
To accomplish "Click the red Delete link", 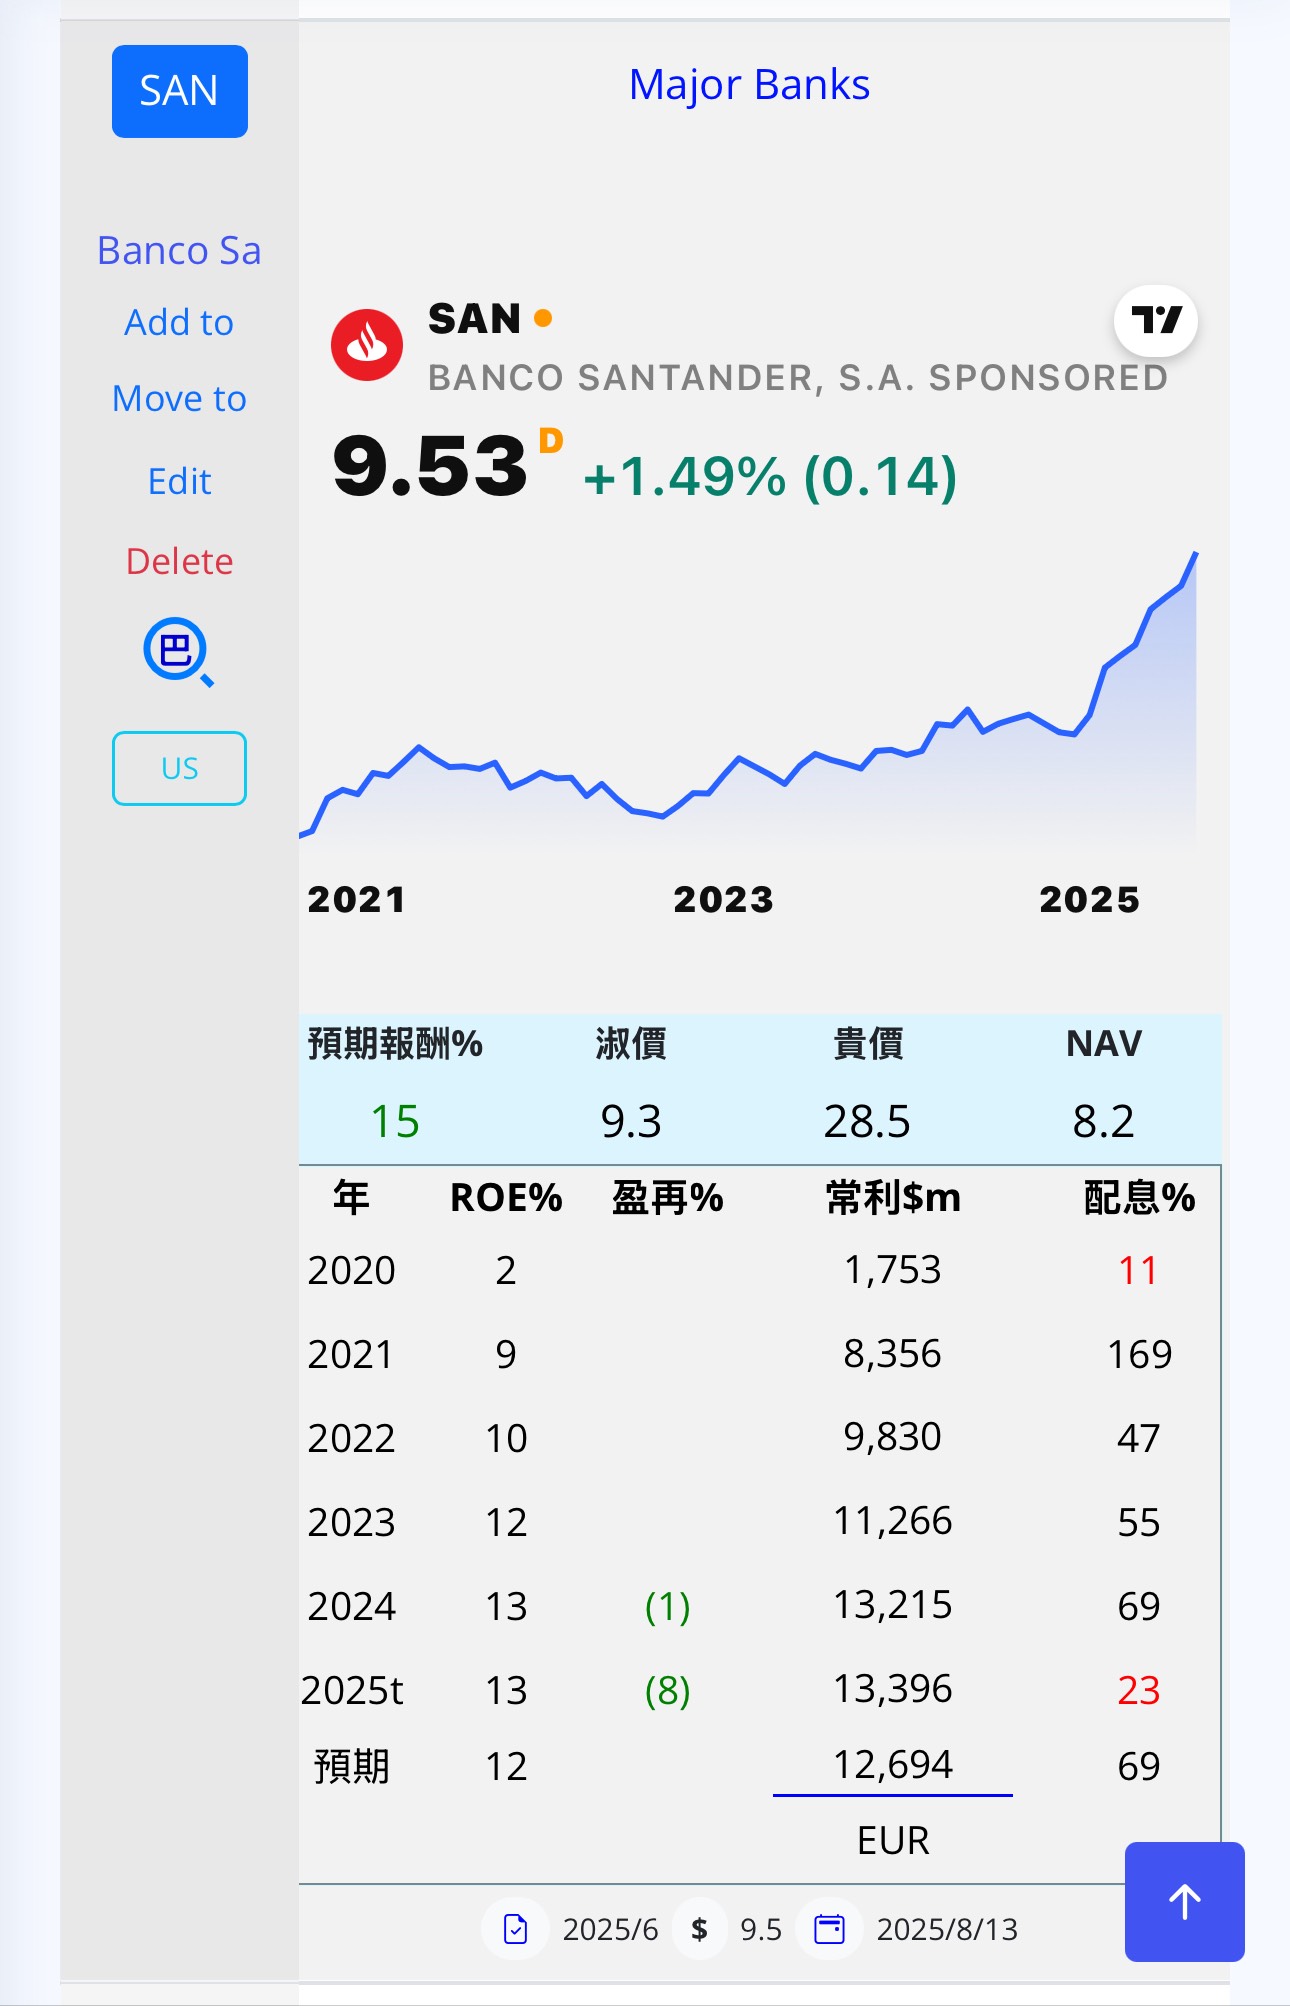I will (179, 561).
